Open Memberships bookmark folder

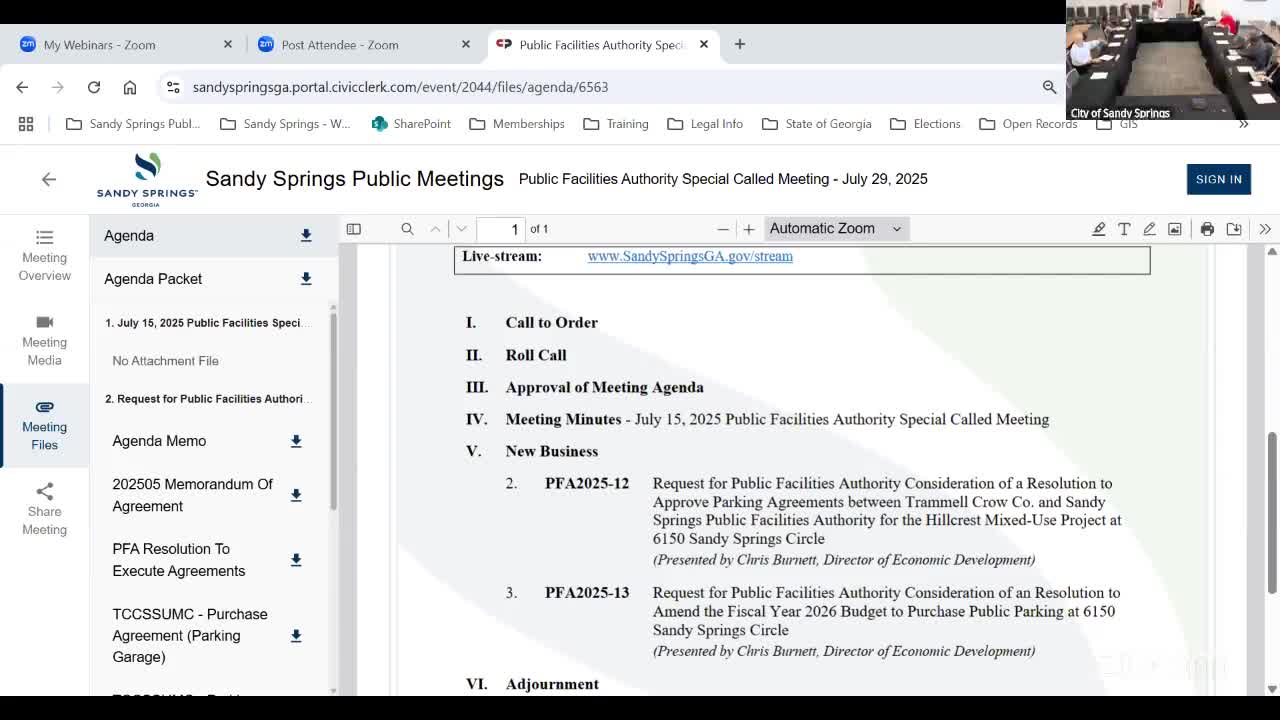tap(517, 124)
